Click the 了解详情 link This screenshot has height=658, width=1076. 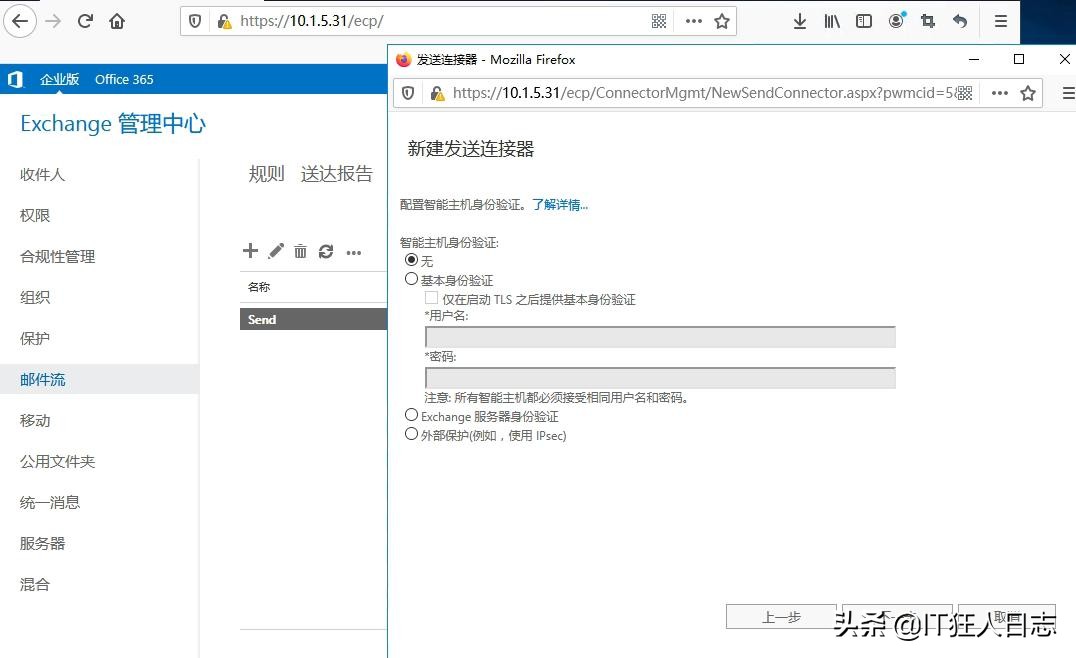(x=559, y=205)
